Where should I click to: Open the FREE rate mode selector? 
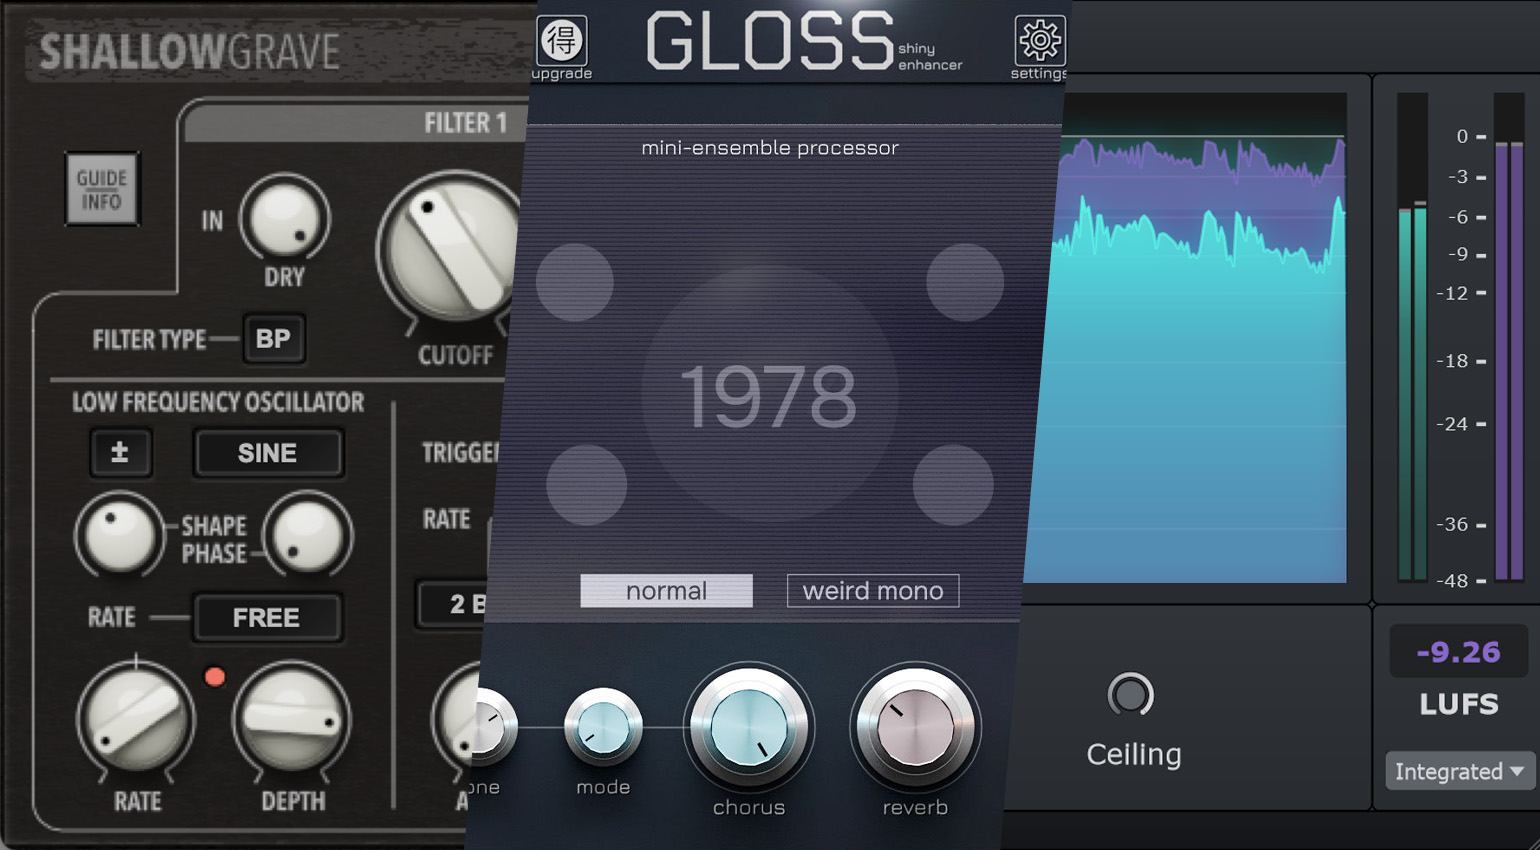(267, 618)
